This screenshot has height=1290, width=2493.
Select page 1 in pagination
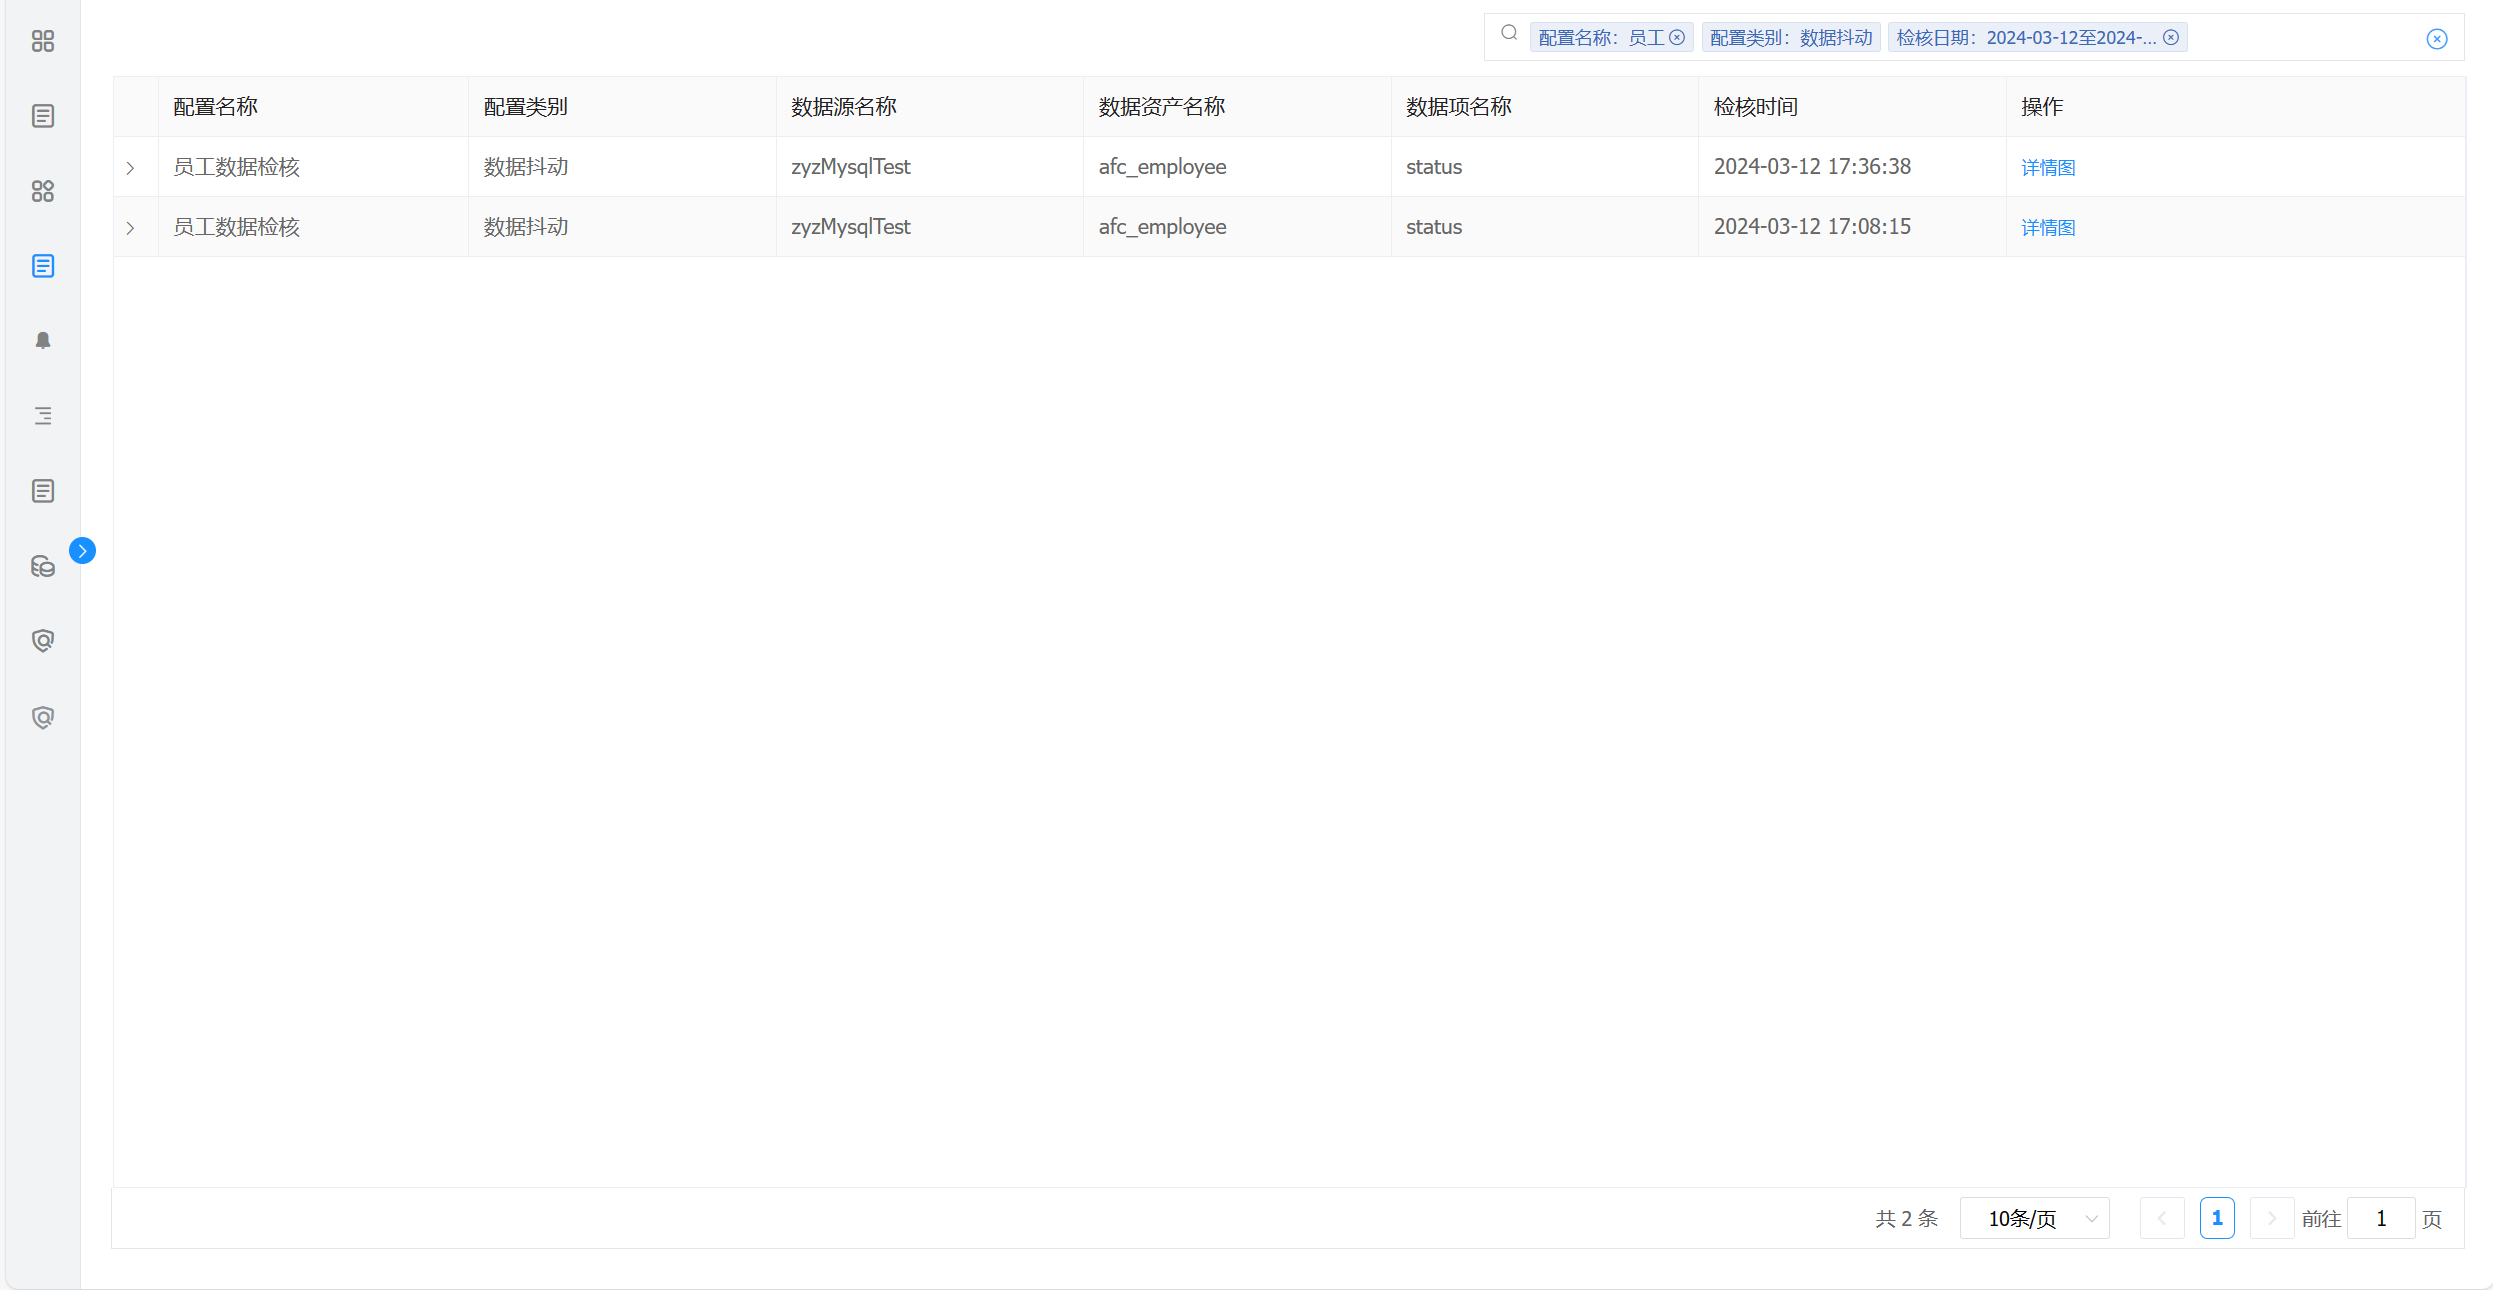2216,1218
